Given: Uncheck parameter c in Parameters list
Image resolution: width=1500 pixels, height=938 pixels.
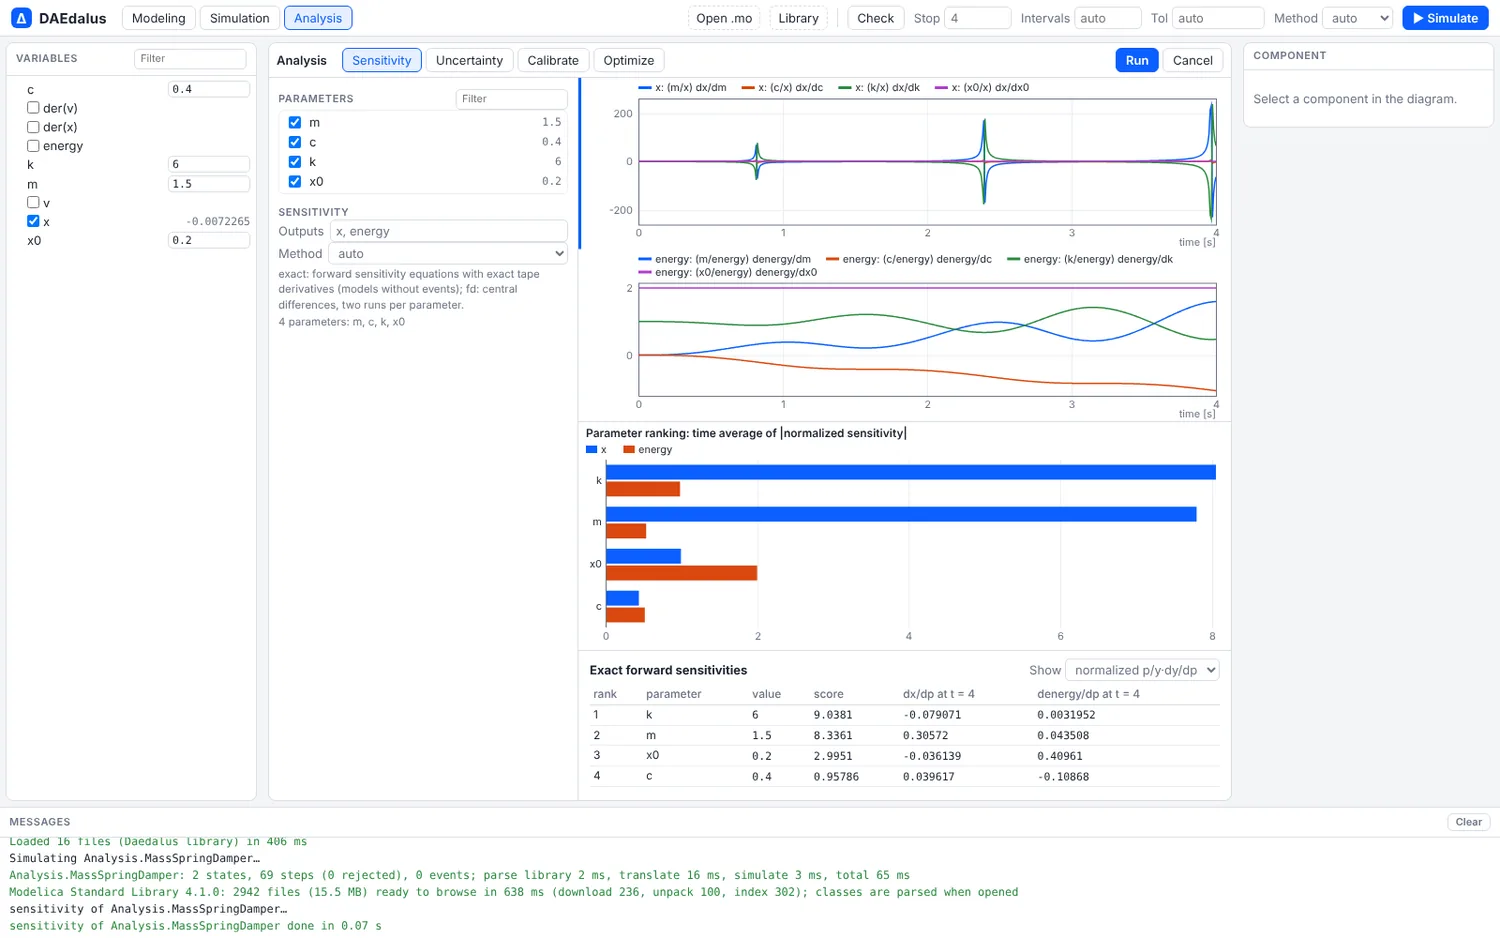Looking at the screenshot, I should click(295, 142).
